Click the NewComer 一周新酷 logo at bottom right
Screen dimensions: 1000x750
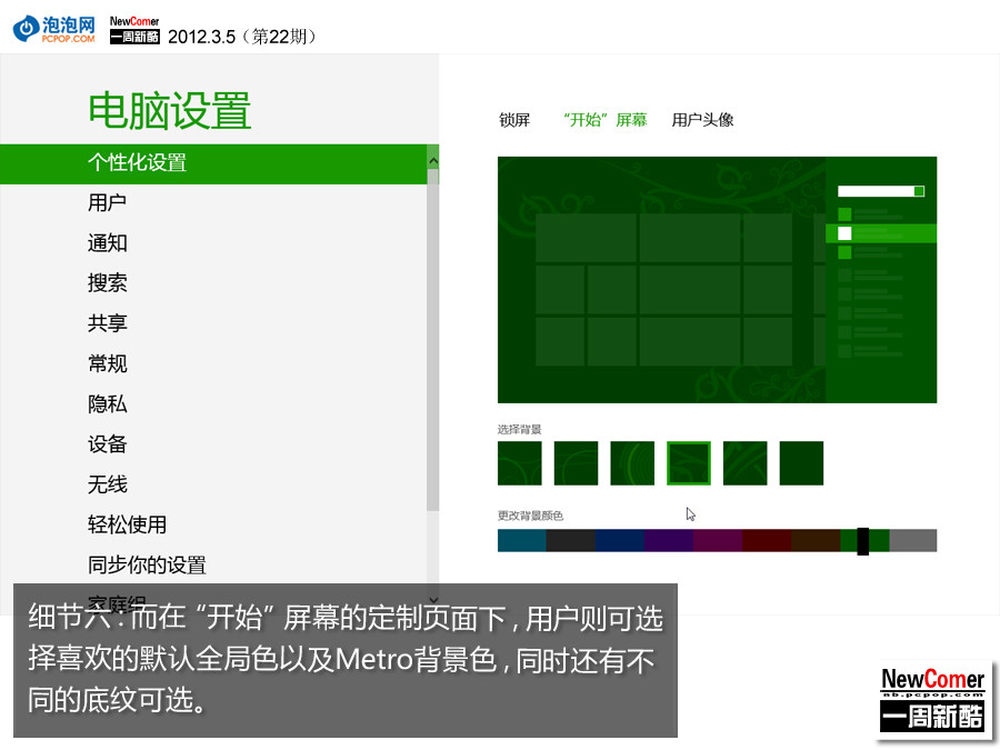(x=932, y=700)
